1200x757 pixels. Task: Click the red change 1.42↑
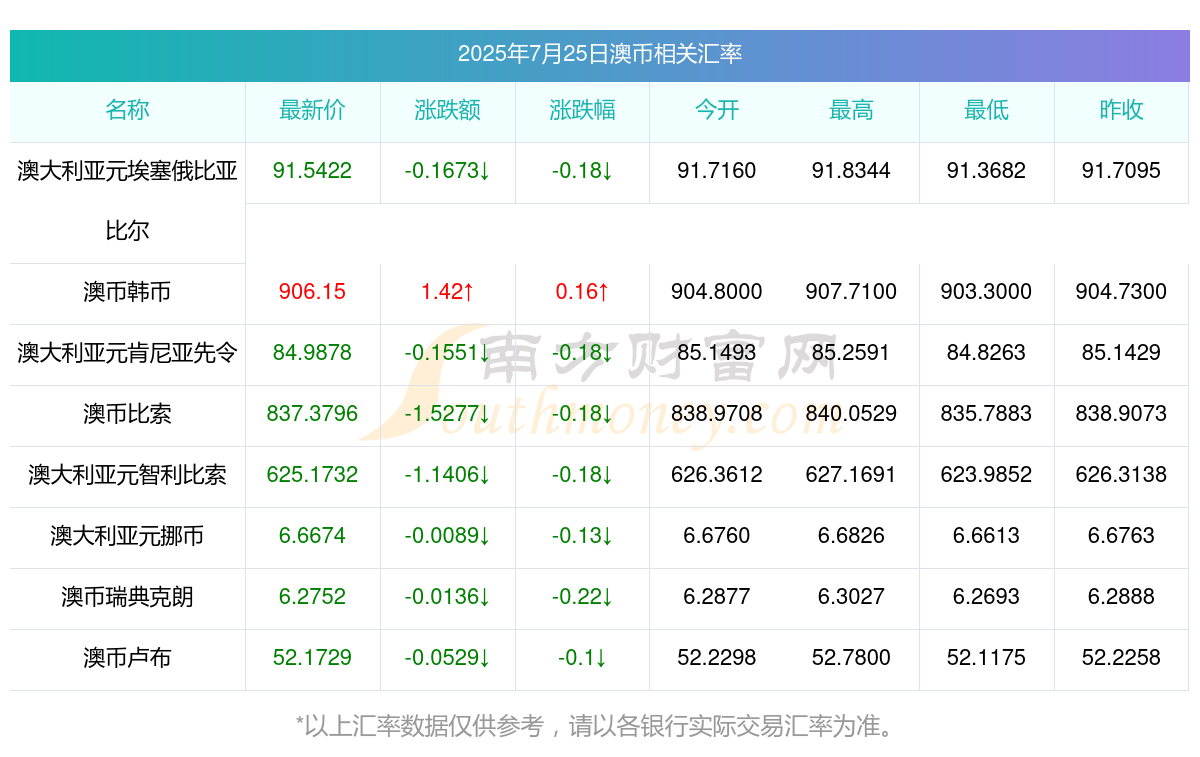tap(448, 292)
